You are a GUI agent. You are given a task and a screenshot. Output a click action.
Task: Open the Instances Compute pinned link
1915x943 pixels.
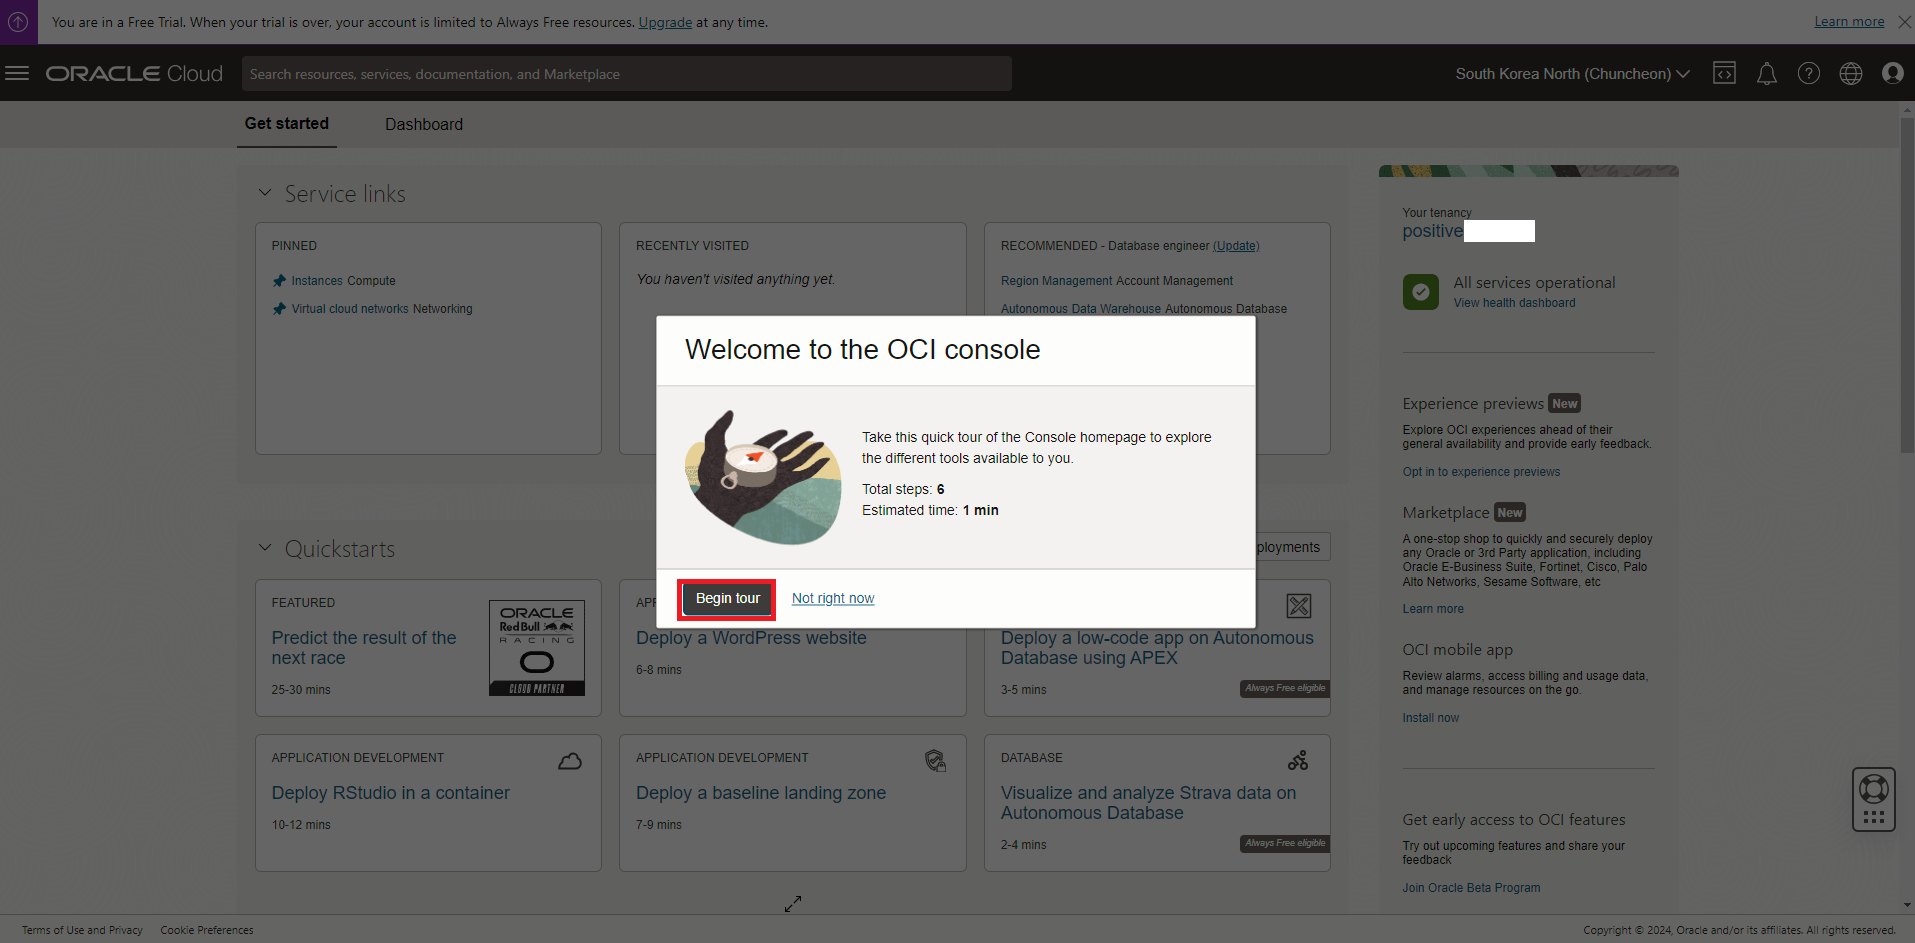[344, 281]
